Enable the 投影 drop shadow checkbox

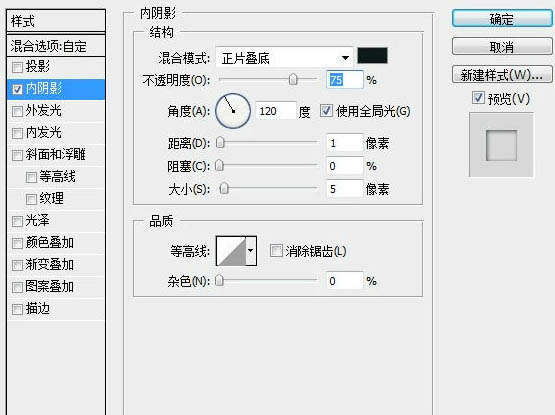(17, 67)
